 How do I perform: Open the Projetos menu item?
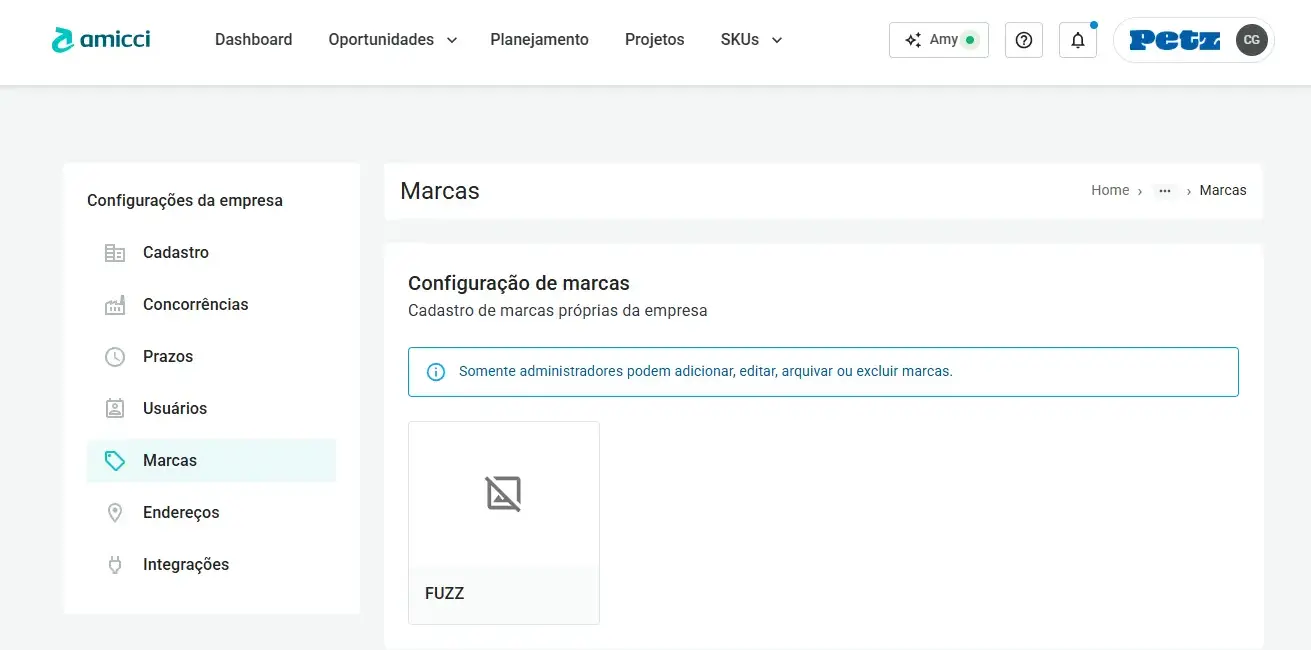pyautogui.click(x=654, y=40)
